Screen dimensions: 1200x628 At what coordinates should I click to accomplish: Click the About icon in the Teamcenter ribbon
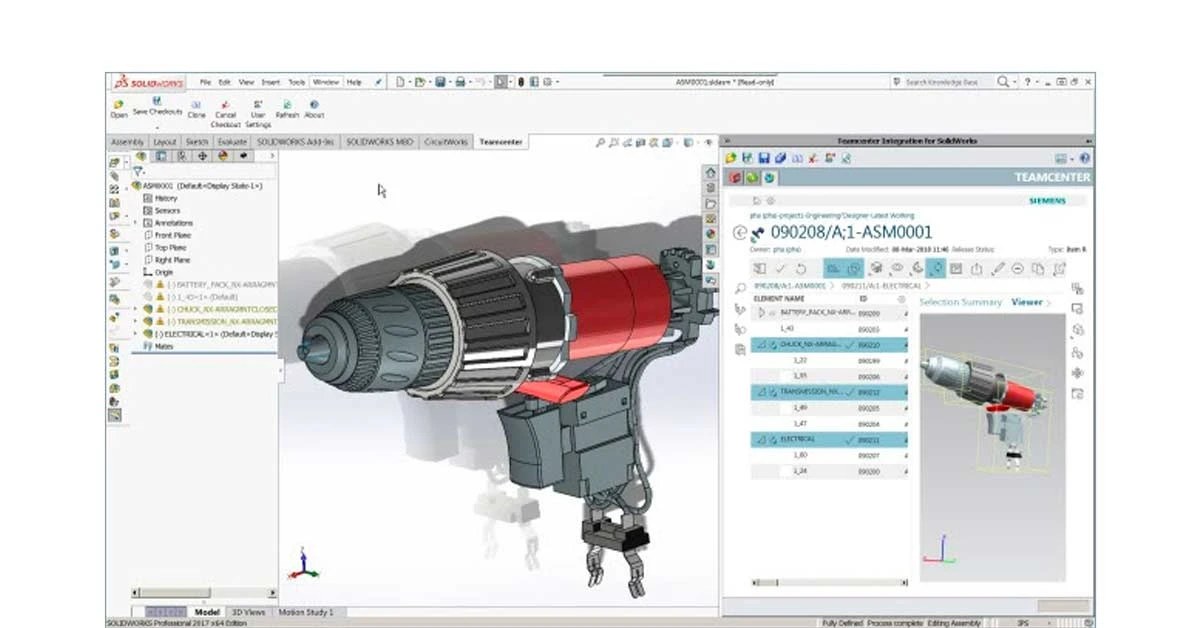316,106
